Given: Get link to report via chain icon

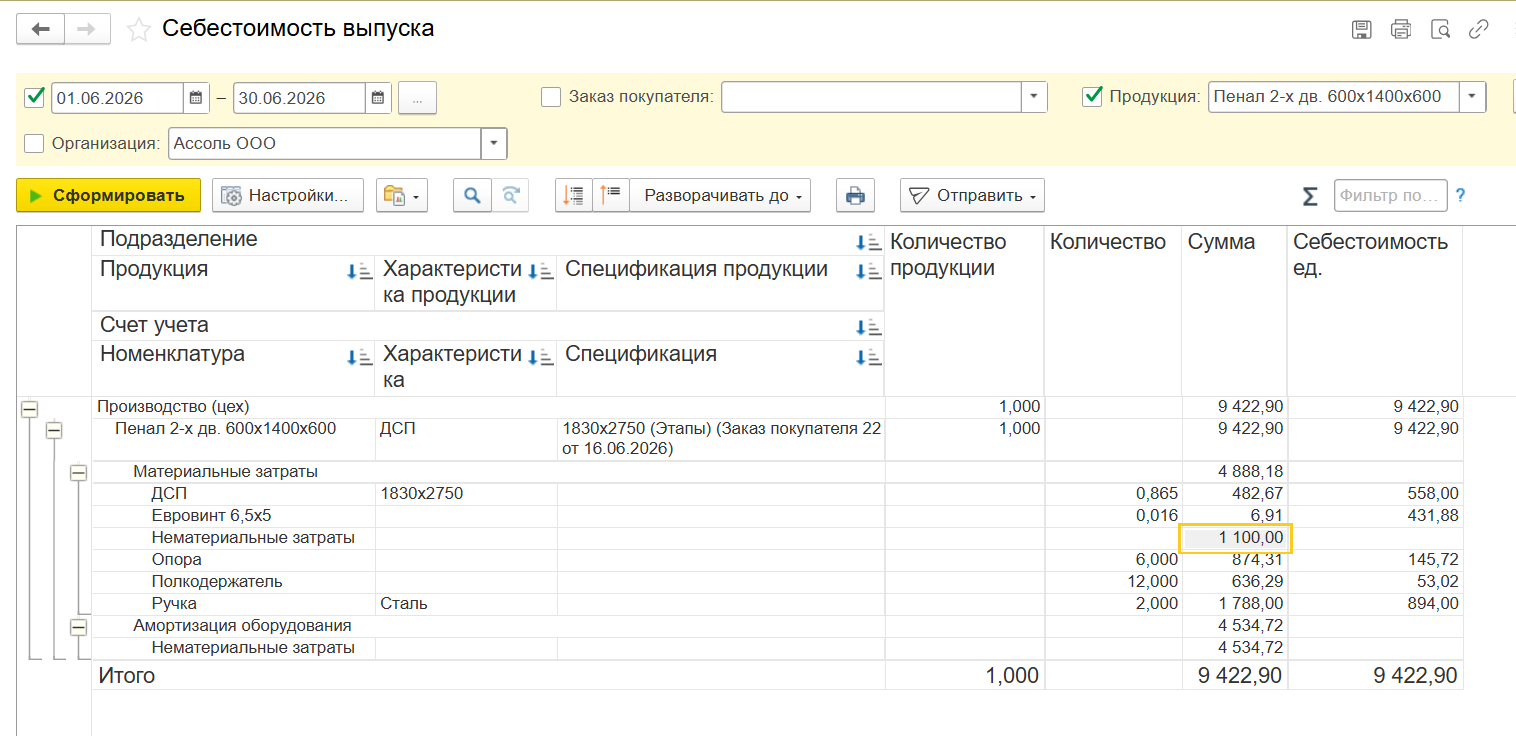Looking at the screenshot, I should 1478,29.
